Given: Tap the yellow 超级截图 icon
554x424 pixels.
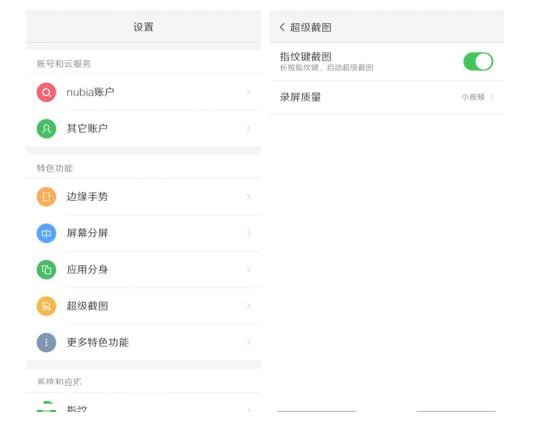Looking at the screenshot, I should (x=46, y=306).
